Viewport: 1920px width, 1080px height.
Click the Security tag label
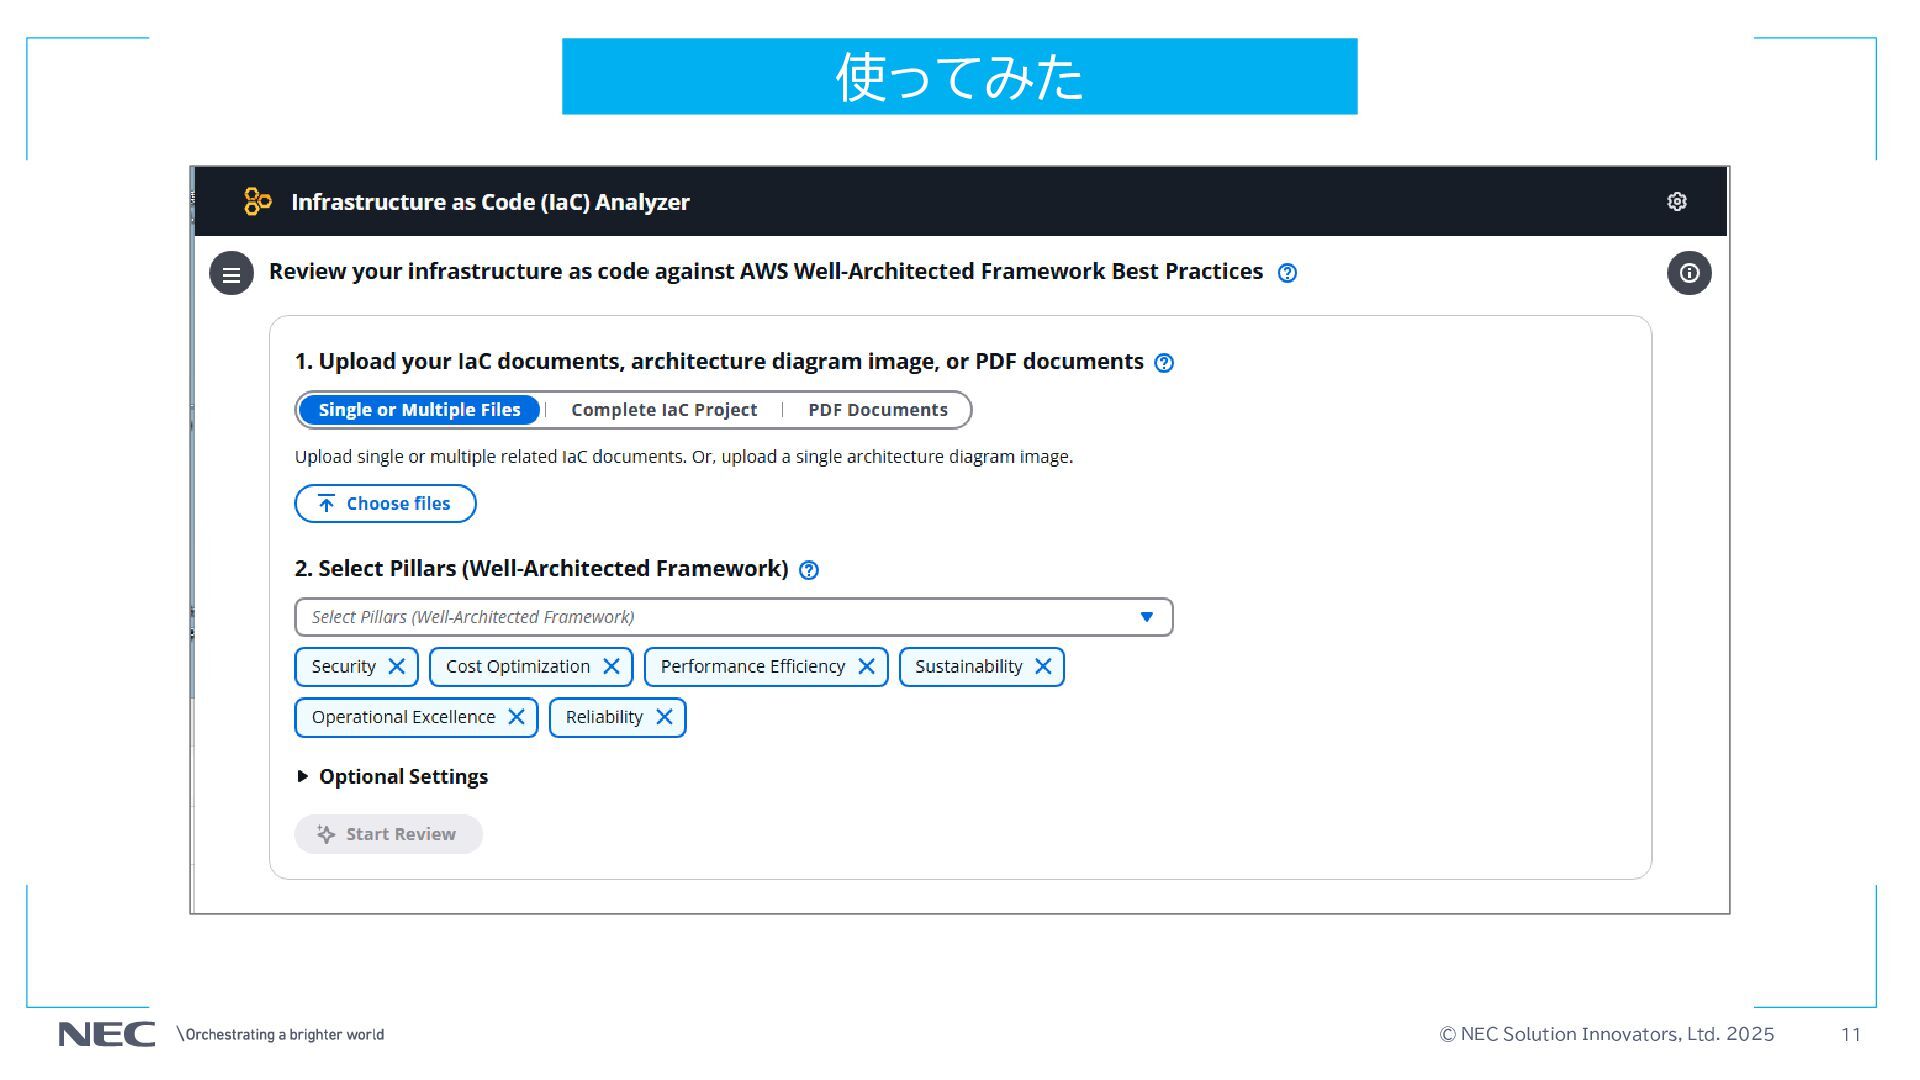(343, 667)
